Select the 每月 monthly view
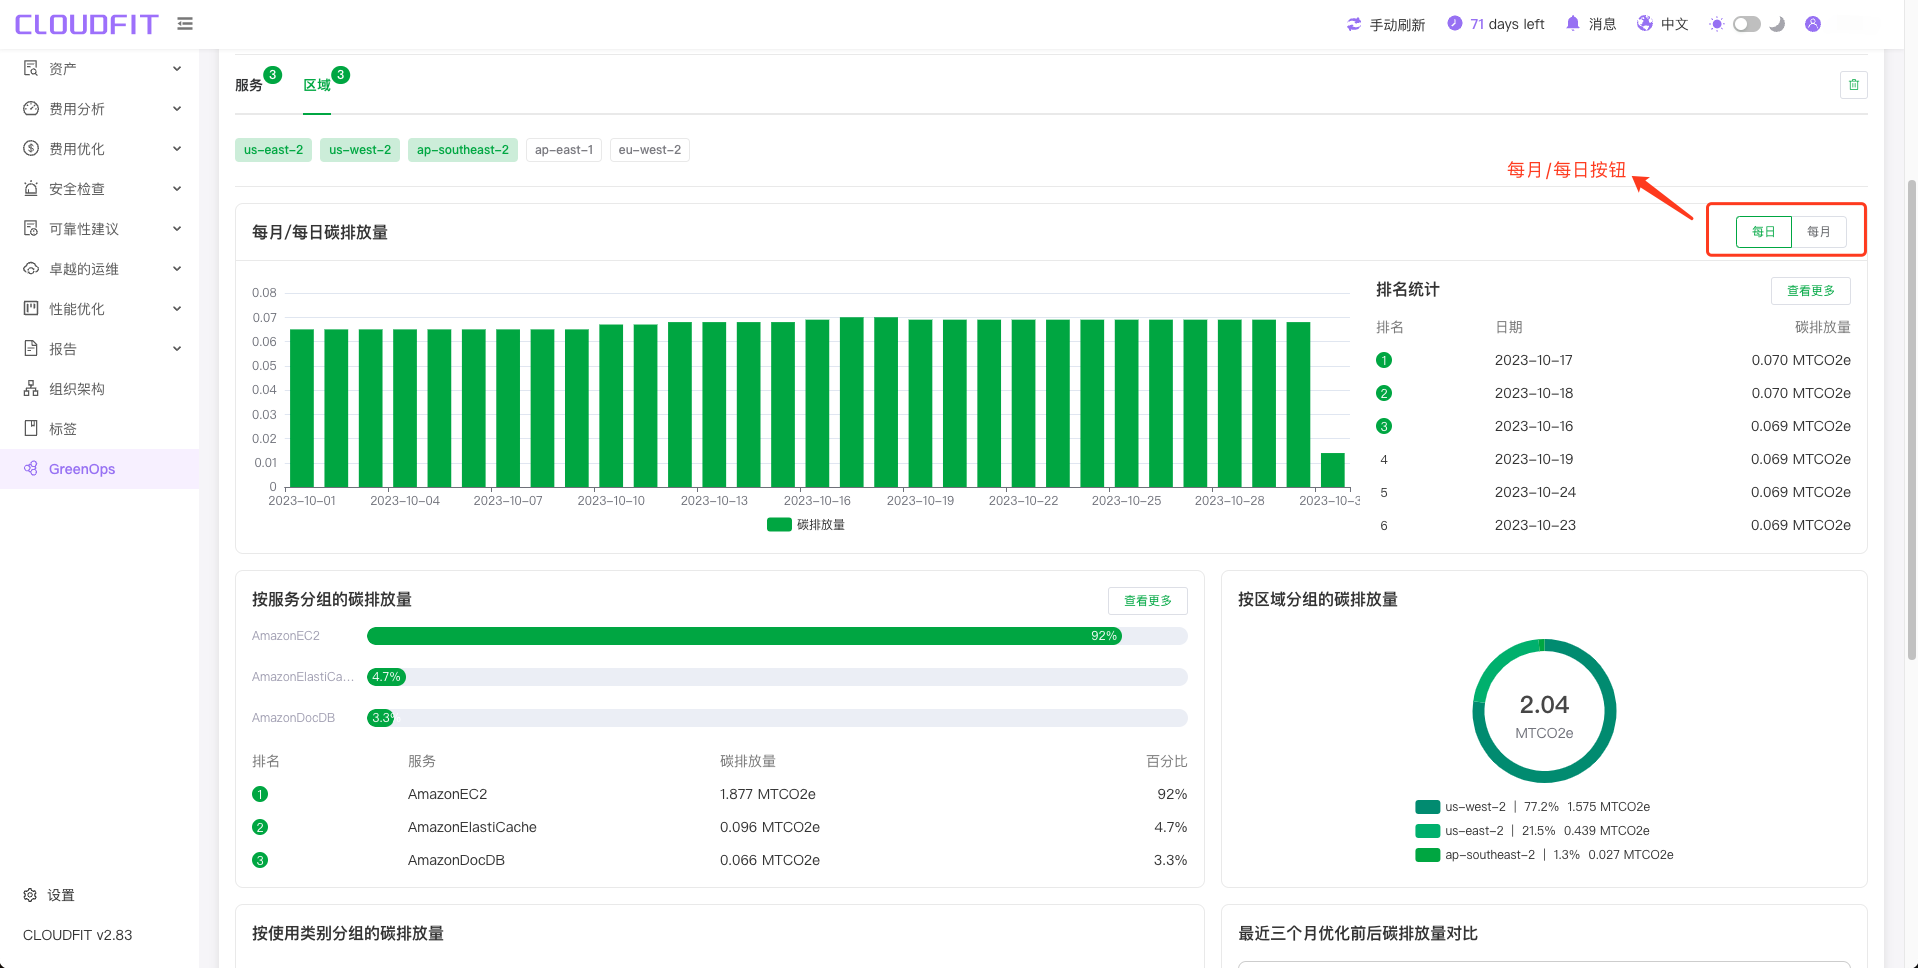The image size is (1918, 968). (x=1818, y=232)
